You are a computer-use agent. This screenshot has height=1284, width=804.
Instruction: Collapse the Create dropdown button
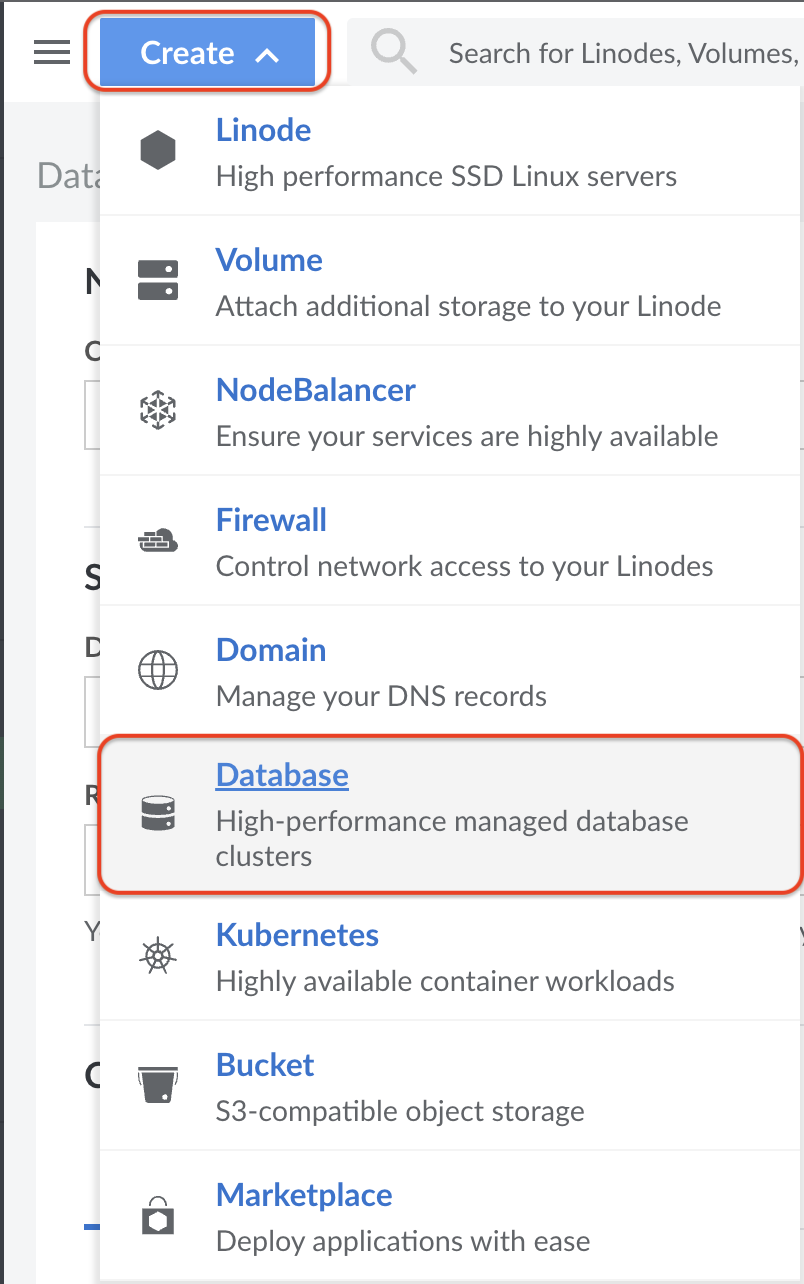coord(207,52)
